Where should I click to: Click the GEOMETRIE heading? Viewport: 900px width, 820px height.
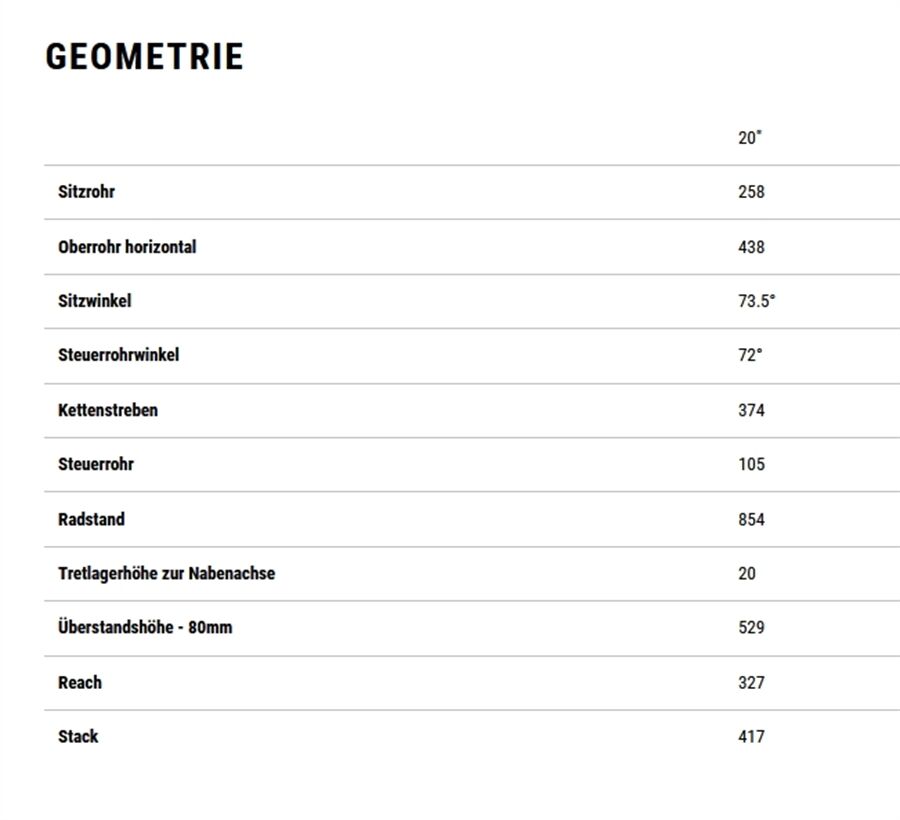click(145, 57)
